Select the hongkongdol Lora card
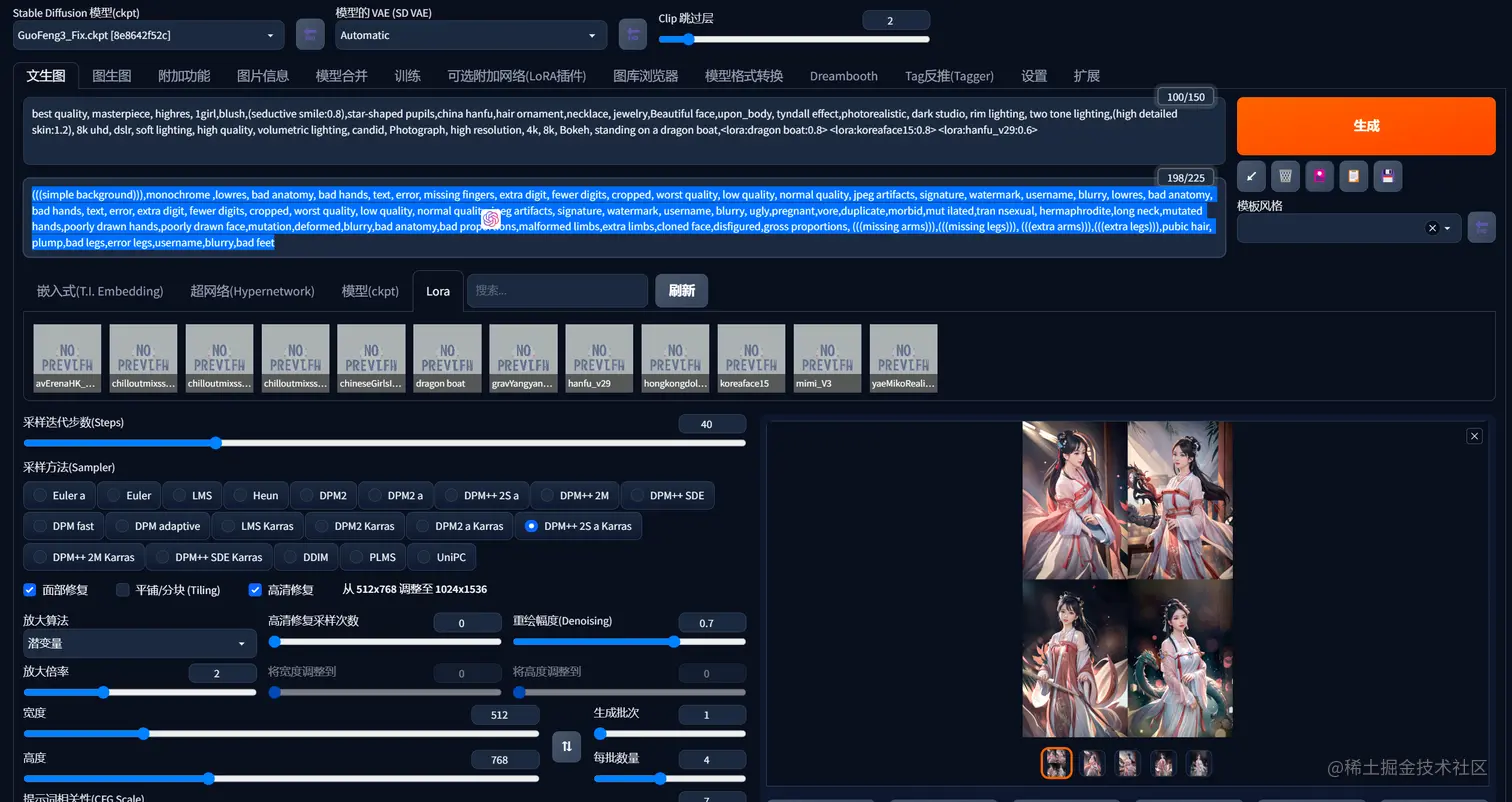Viewport: 1512px width, 802px height. 675,358
